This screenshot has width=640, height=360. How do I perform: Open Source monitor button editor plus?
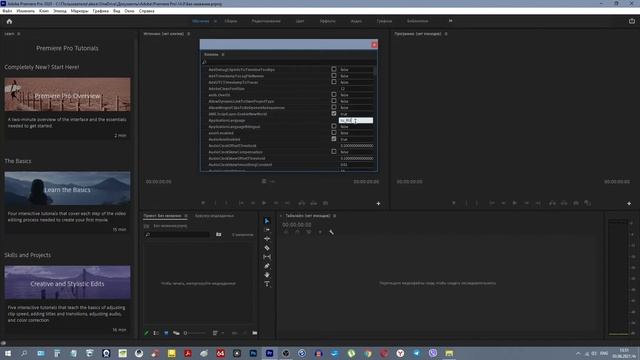tap(378, 203)
